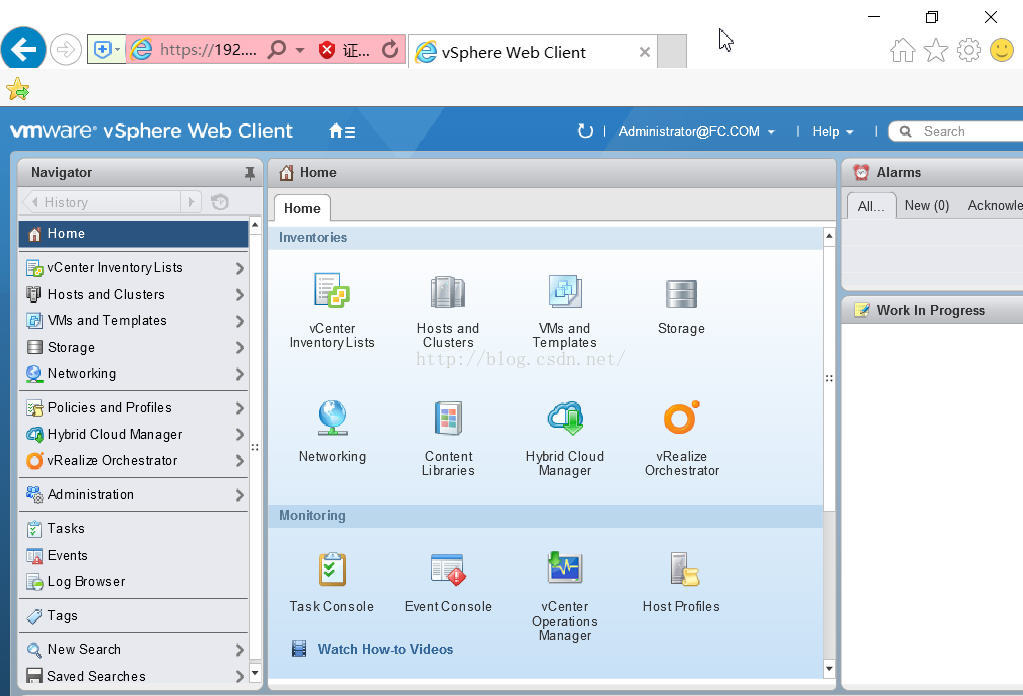
Task: Click Hybrid Cloud Manager in Navigator
Action: click(x=134, y=434)
